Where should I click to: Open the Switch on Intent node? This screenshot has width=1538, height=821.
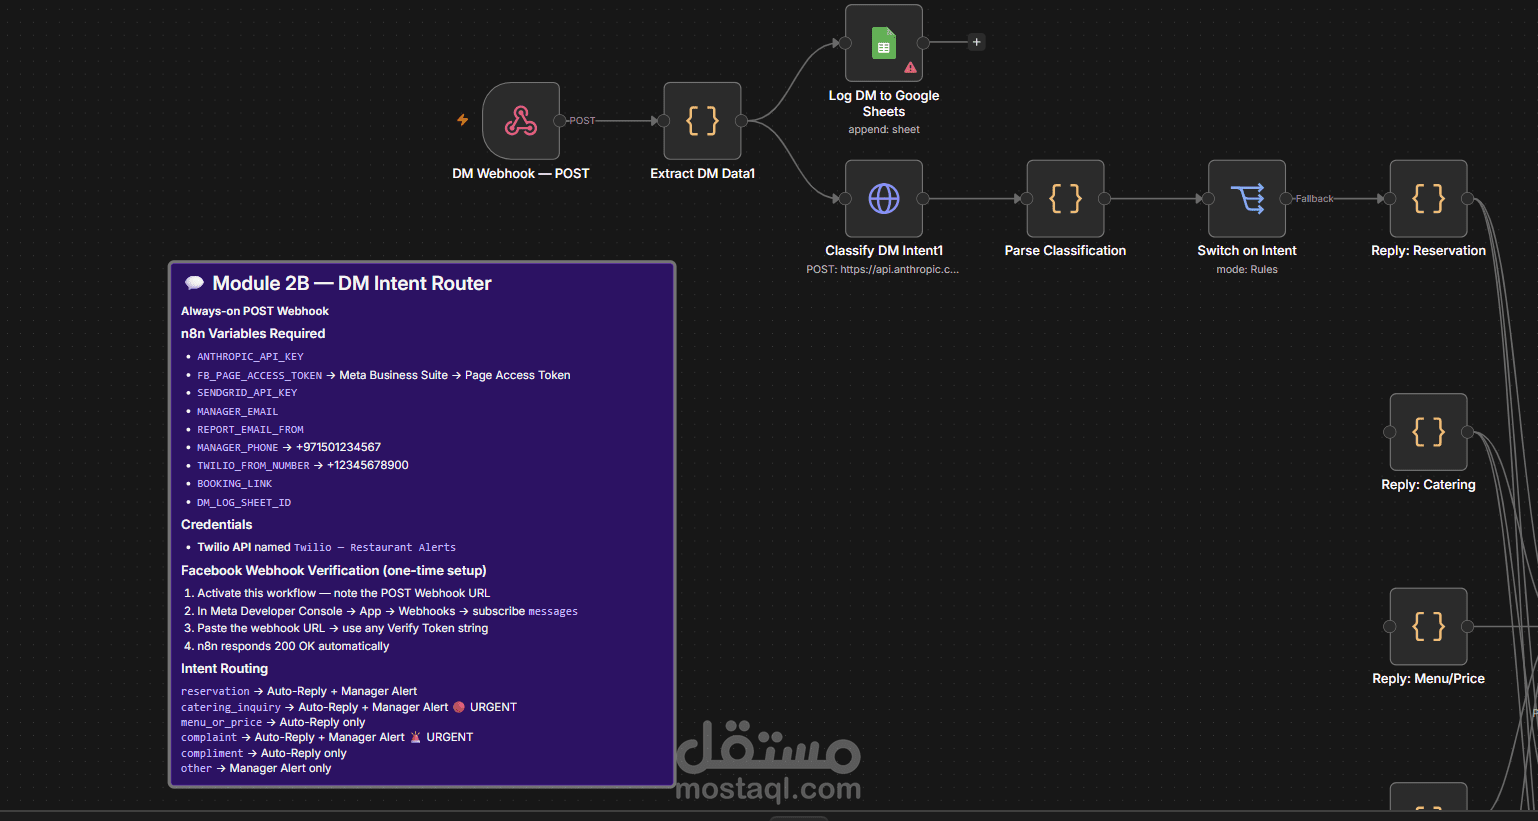pos(1247,199)
